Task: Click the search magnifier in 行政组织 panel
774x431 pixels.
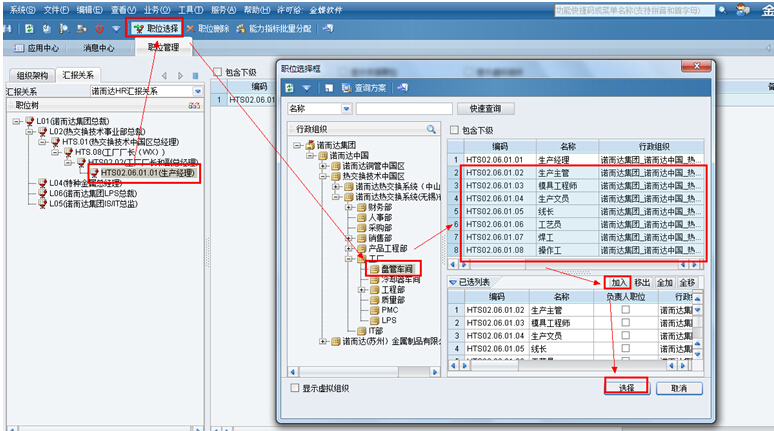Action: [x=431, y=129]
